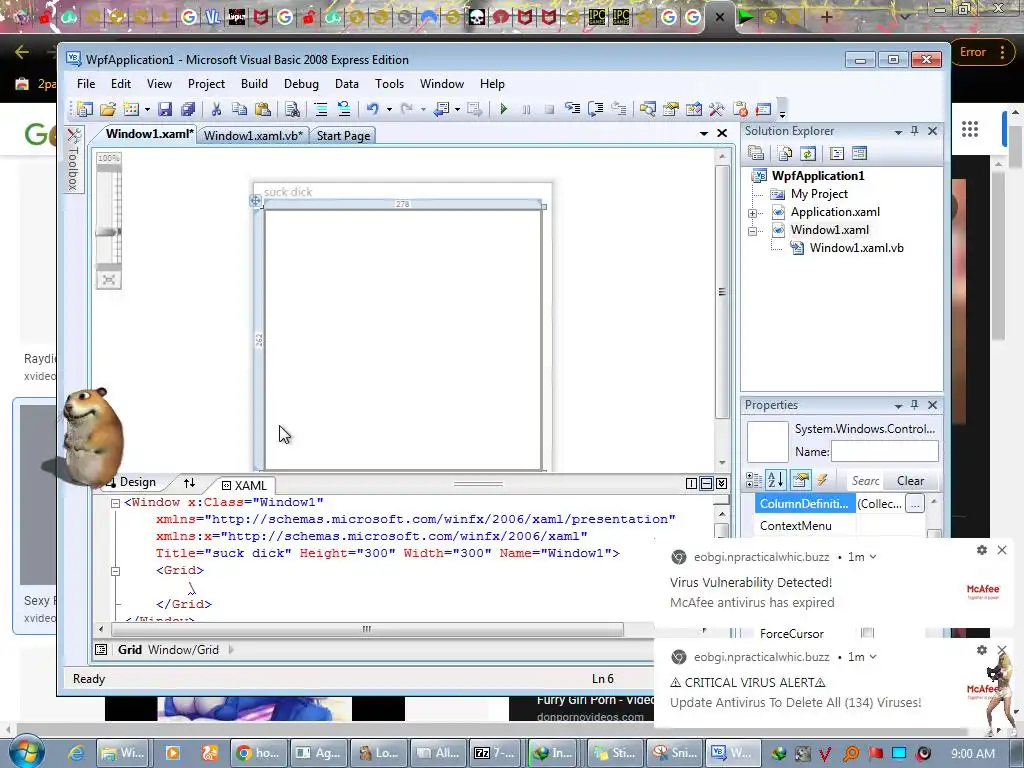Click the Name input field in Properties
This screenshot has height=768, width=1024.
pyautogui.click(x=884, y=451)
